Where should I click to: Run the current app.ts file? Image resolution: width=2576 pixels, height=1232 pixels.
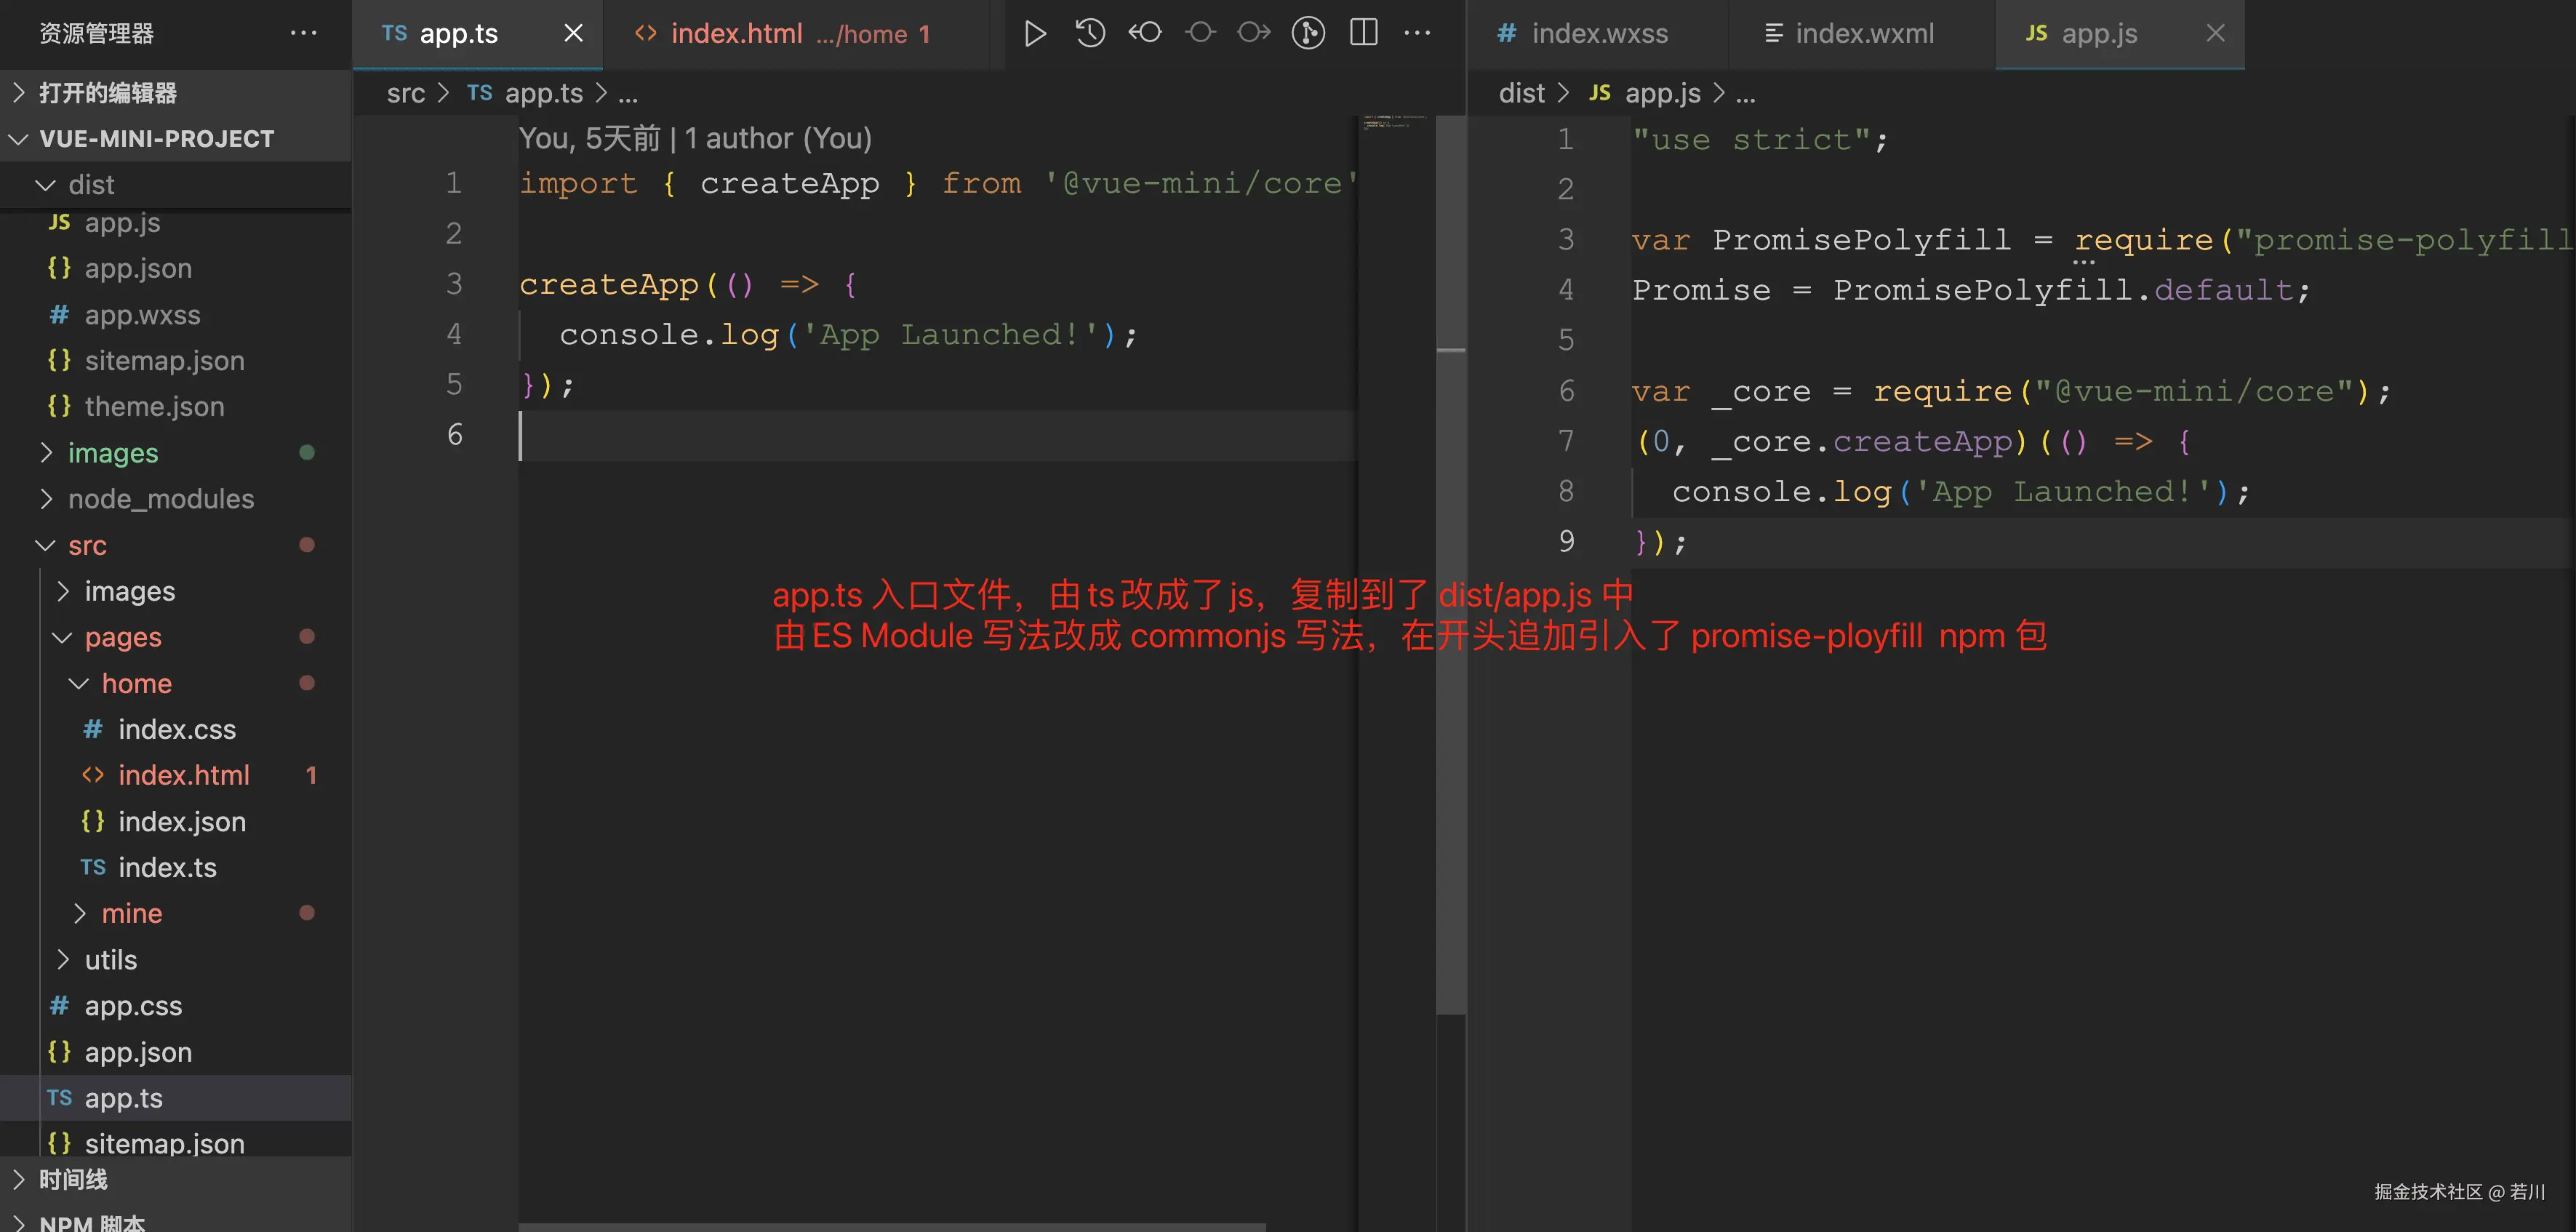[x=1035, y=32]
